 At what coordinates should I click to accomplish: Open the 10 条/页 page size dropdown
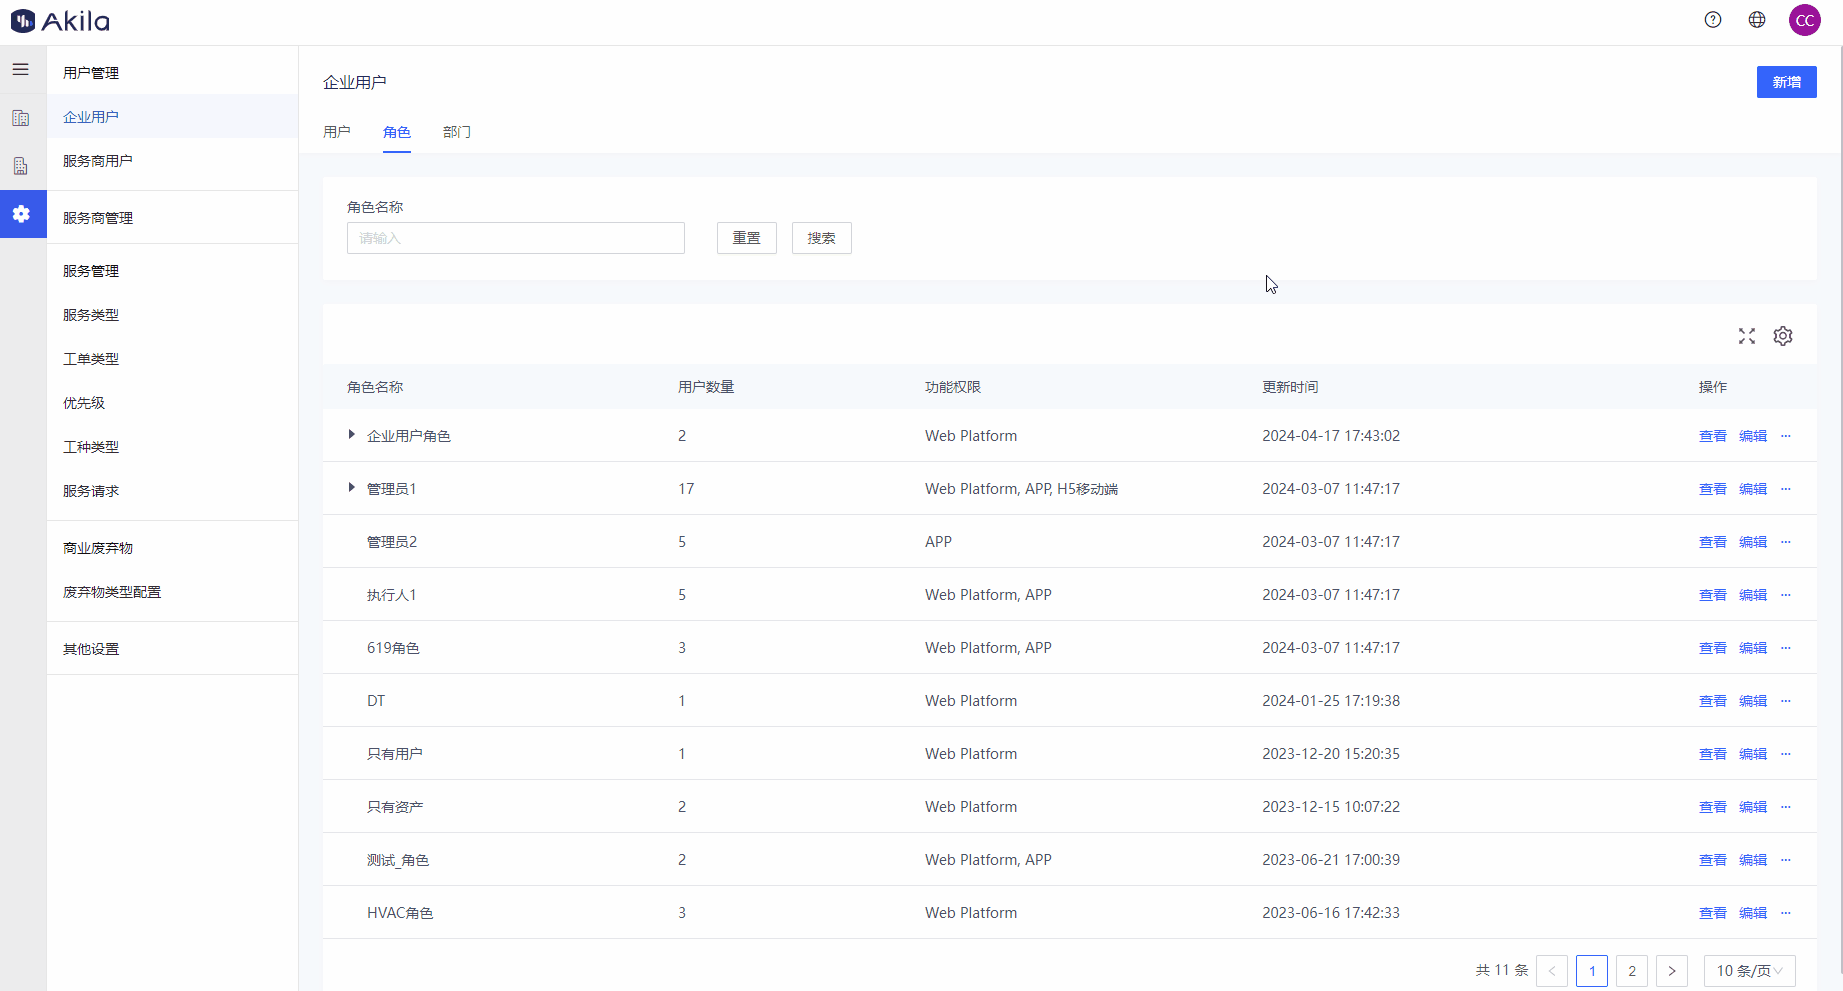[1749, 971]
